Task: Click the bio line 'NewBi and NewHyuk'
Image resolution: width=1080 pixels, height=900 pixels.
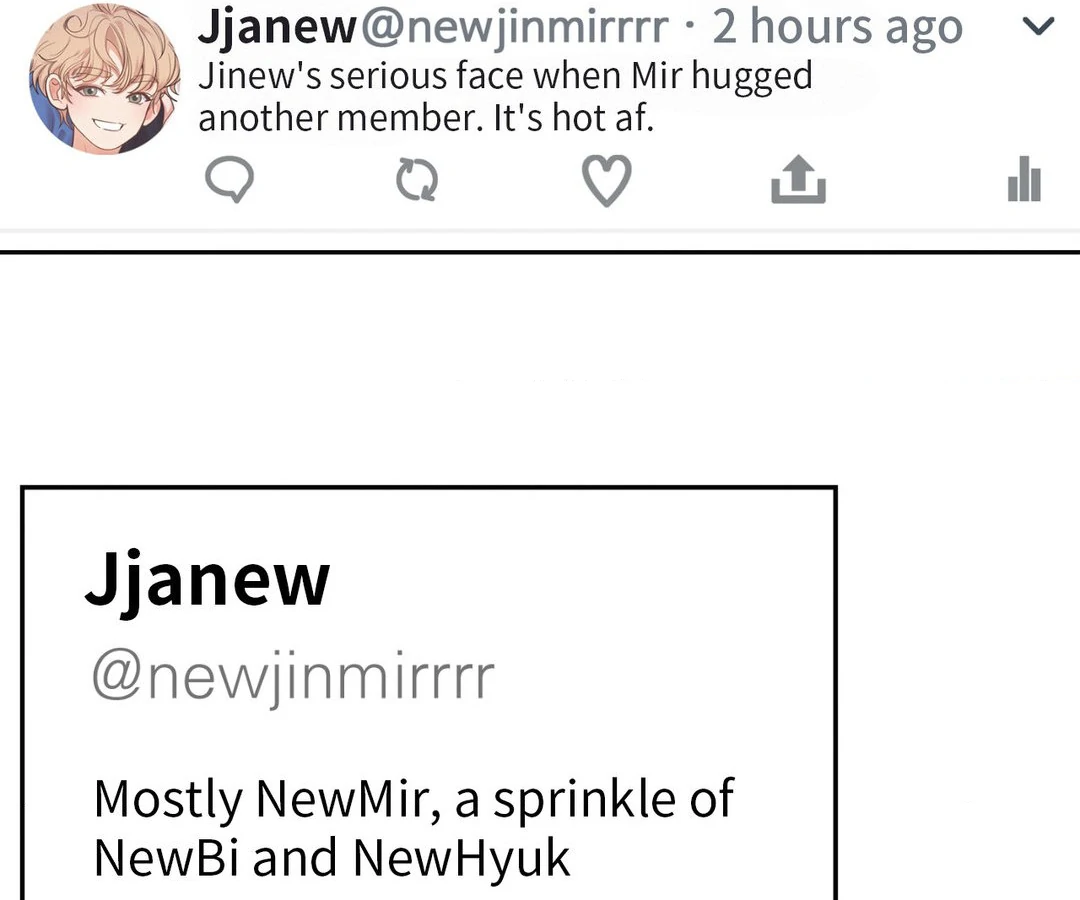Action: [332, 857]
